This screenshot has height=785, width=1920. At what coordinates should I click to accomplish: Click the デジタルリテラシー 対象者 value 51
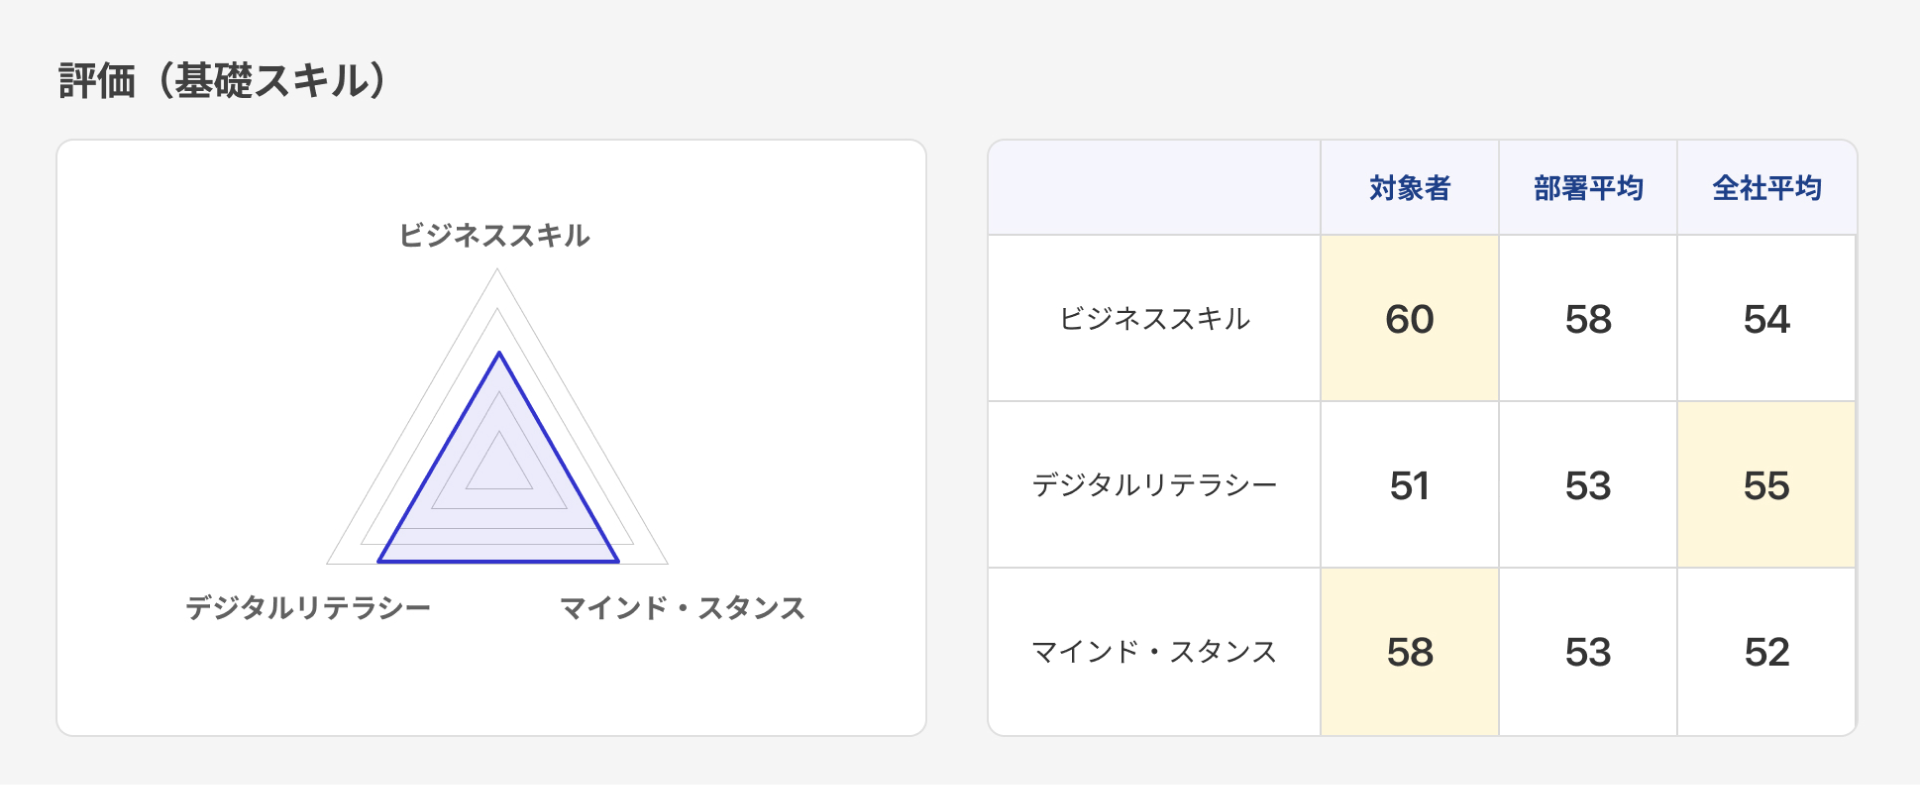(1409, 486)
